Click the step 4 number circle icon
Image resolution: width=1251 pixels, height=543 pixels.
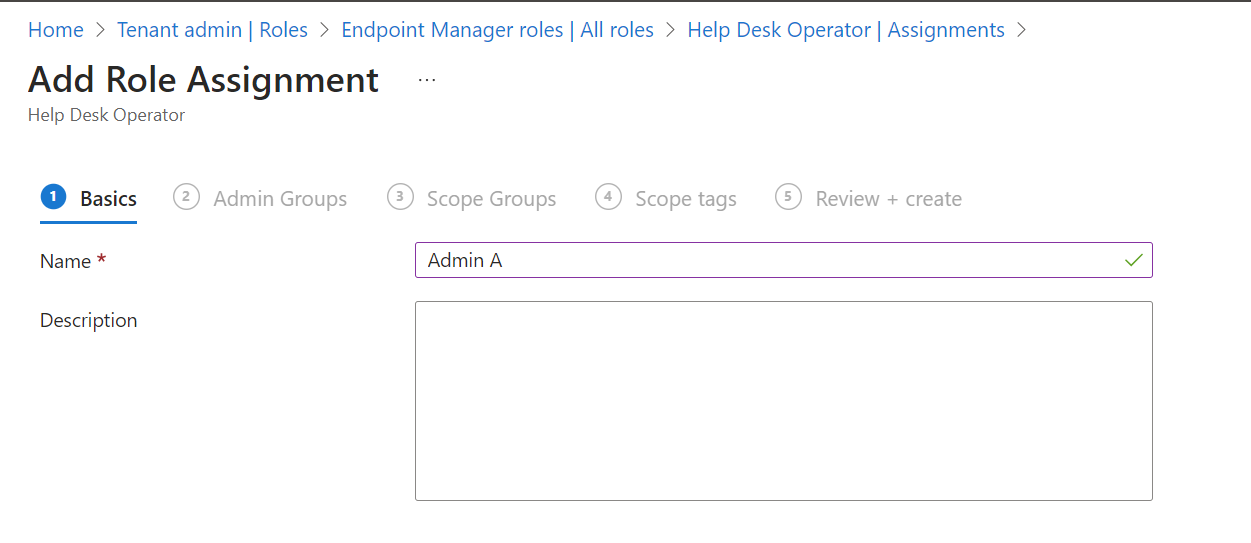click(608, 197)
